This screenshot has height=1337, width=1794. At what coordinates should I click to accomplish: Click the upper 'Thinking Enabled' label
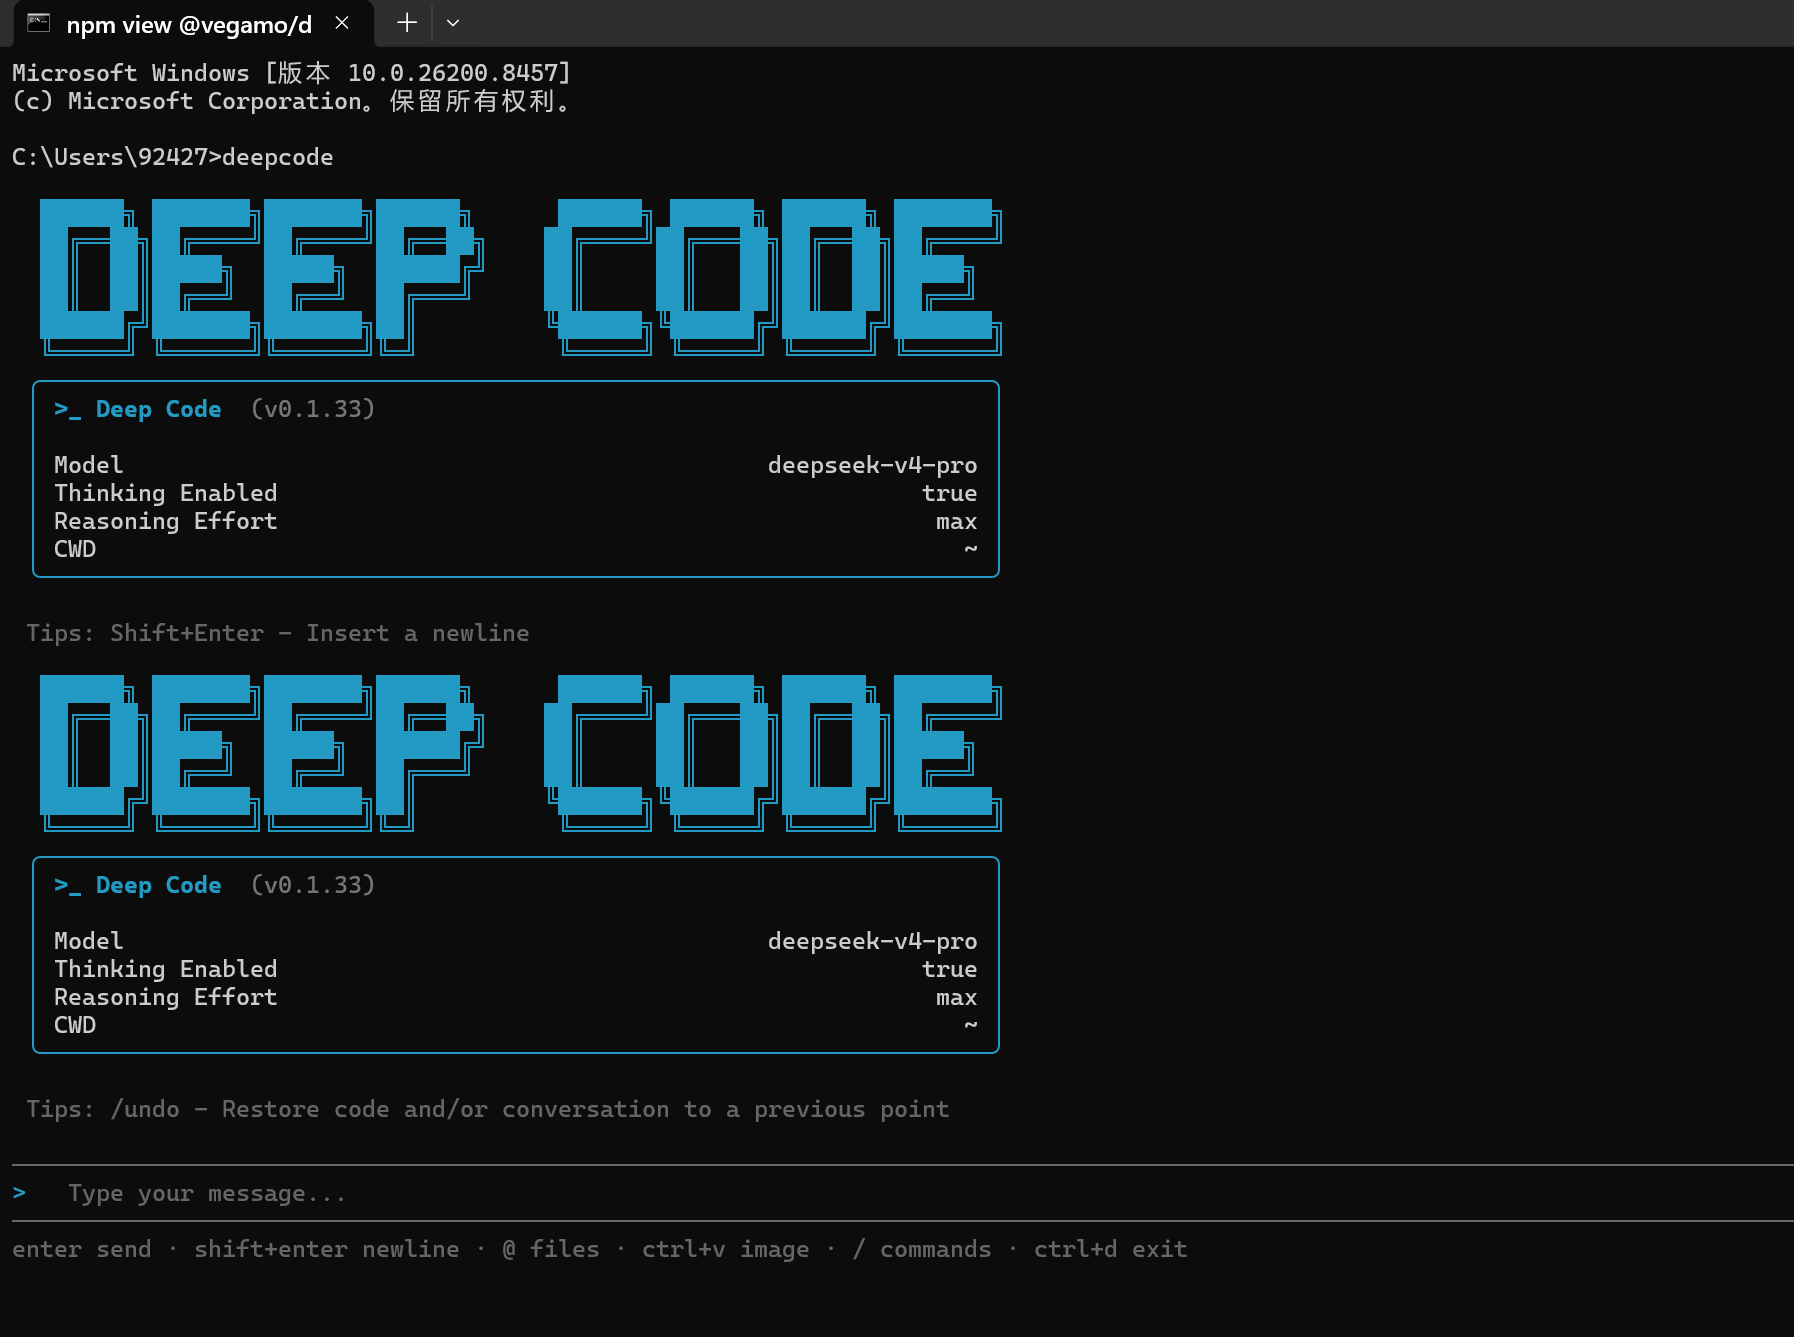tap(165, 493)
